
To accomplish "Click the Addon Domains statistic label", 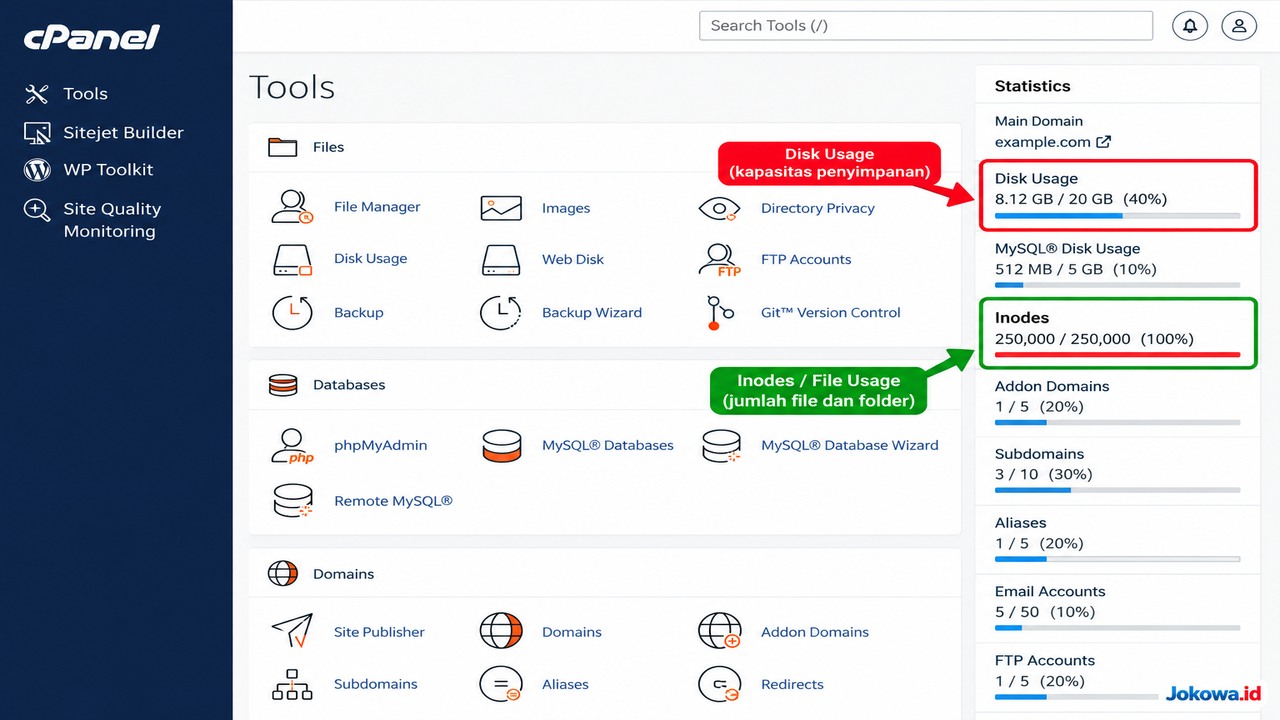I will coord(1052,386).
